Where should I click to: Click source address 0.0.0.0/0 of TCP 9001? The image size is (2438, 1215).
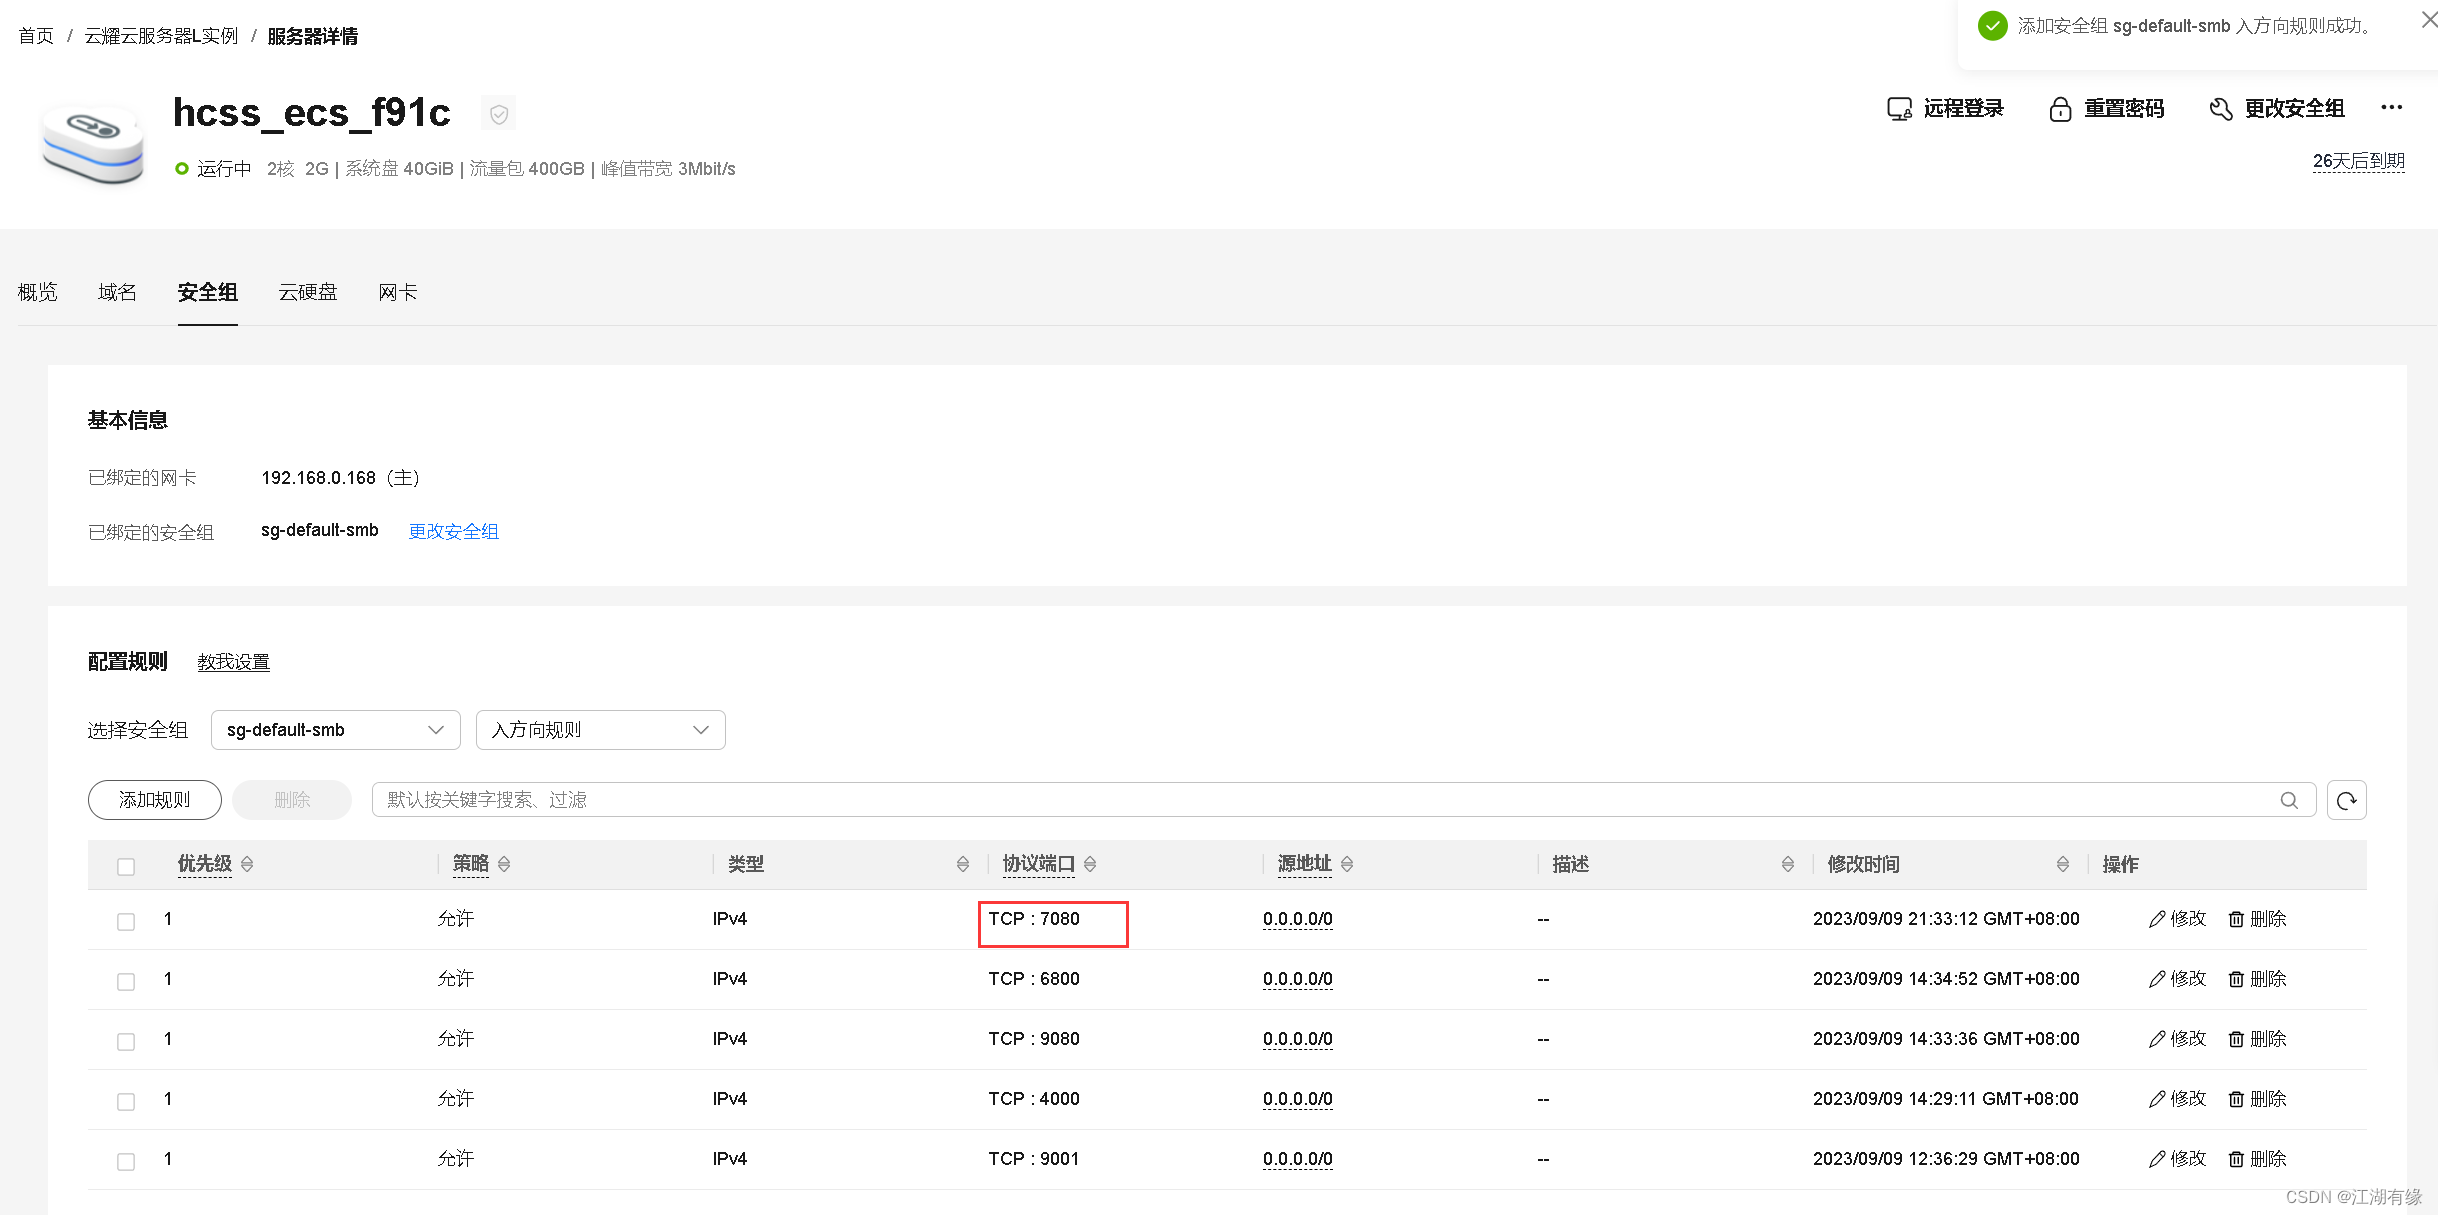click(1298, 1159)
